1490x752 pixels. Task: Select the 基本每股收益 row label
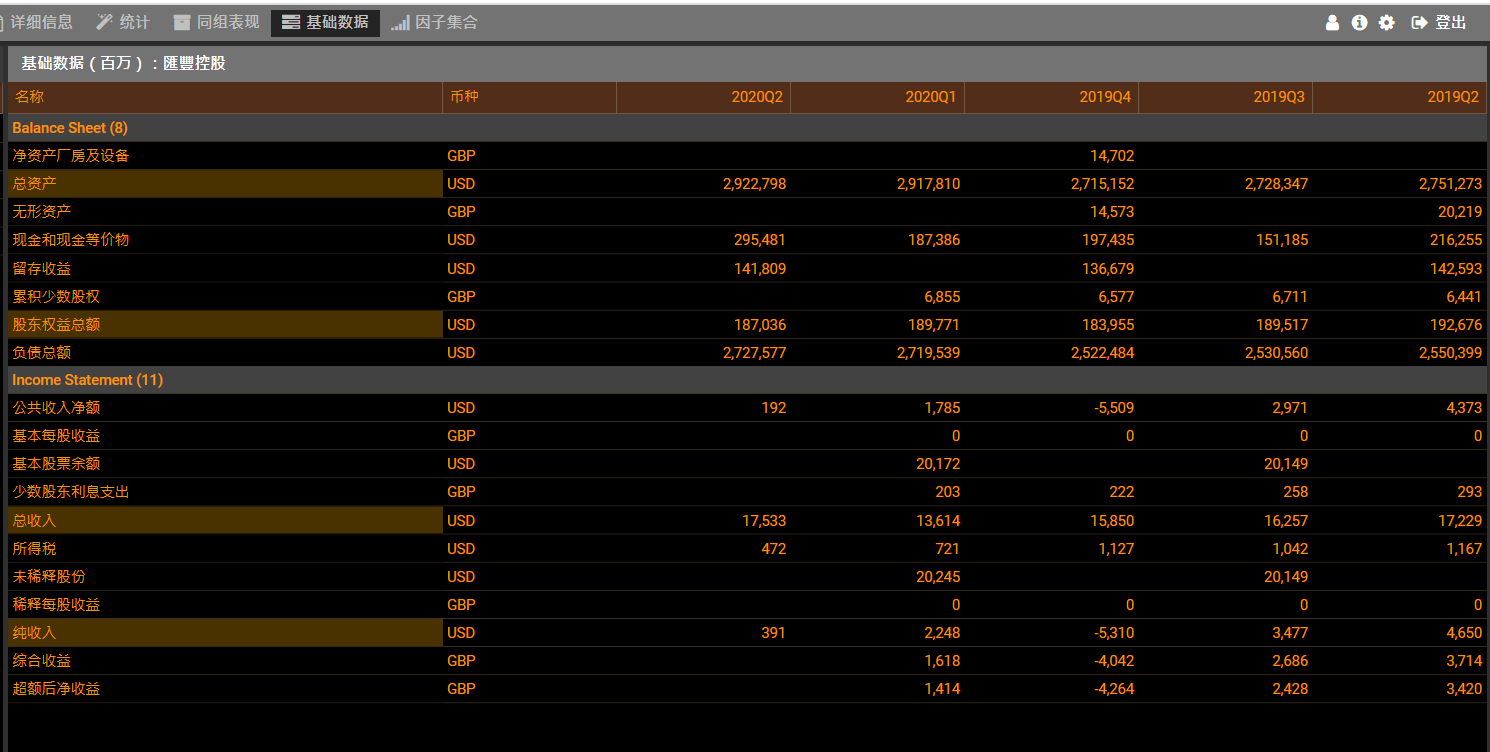coord(56,436)
